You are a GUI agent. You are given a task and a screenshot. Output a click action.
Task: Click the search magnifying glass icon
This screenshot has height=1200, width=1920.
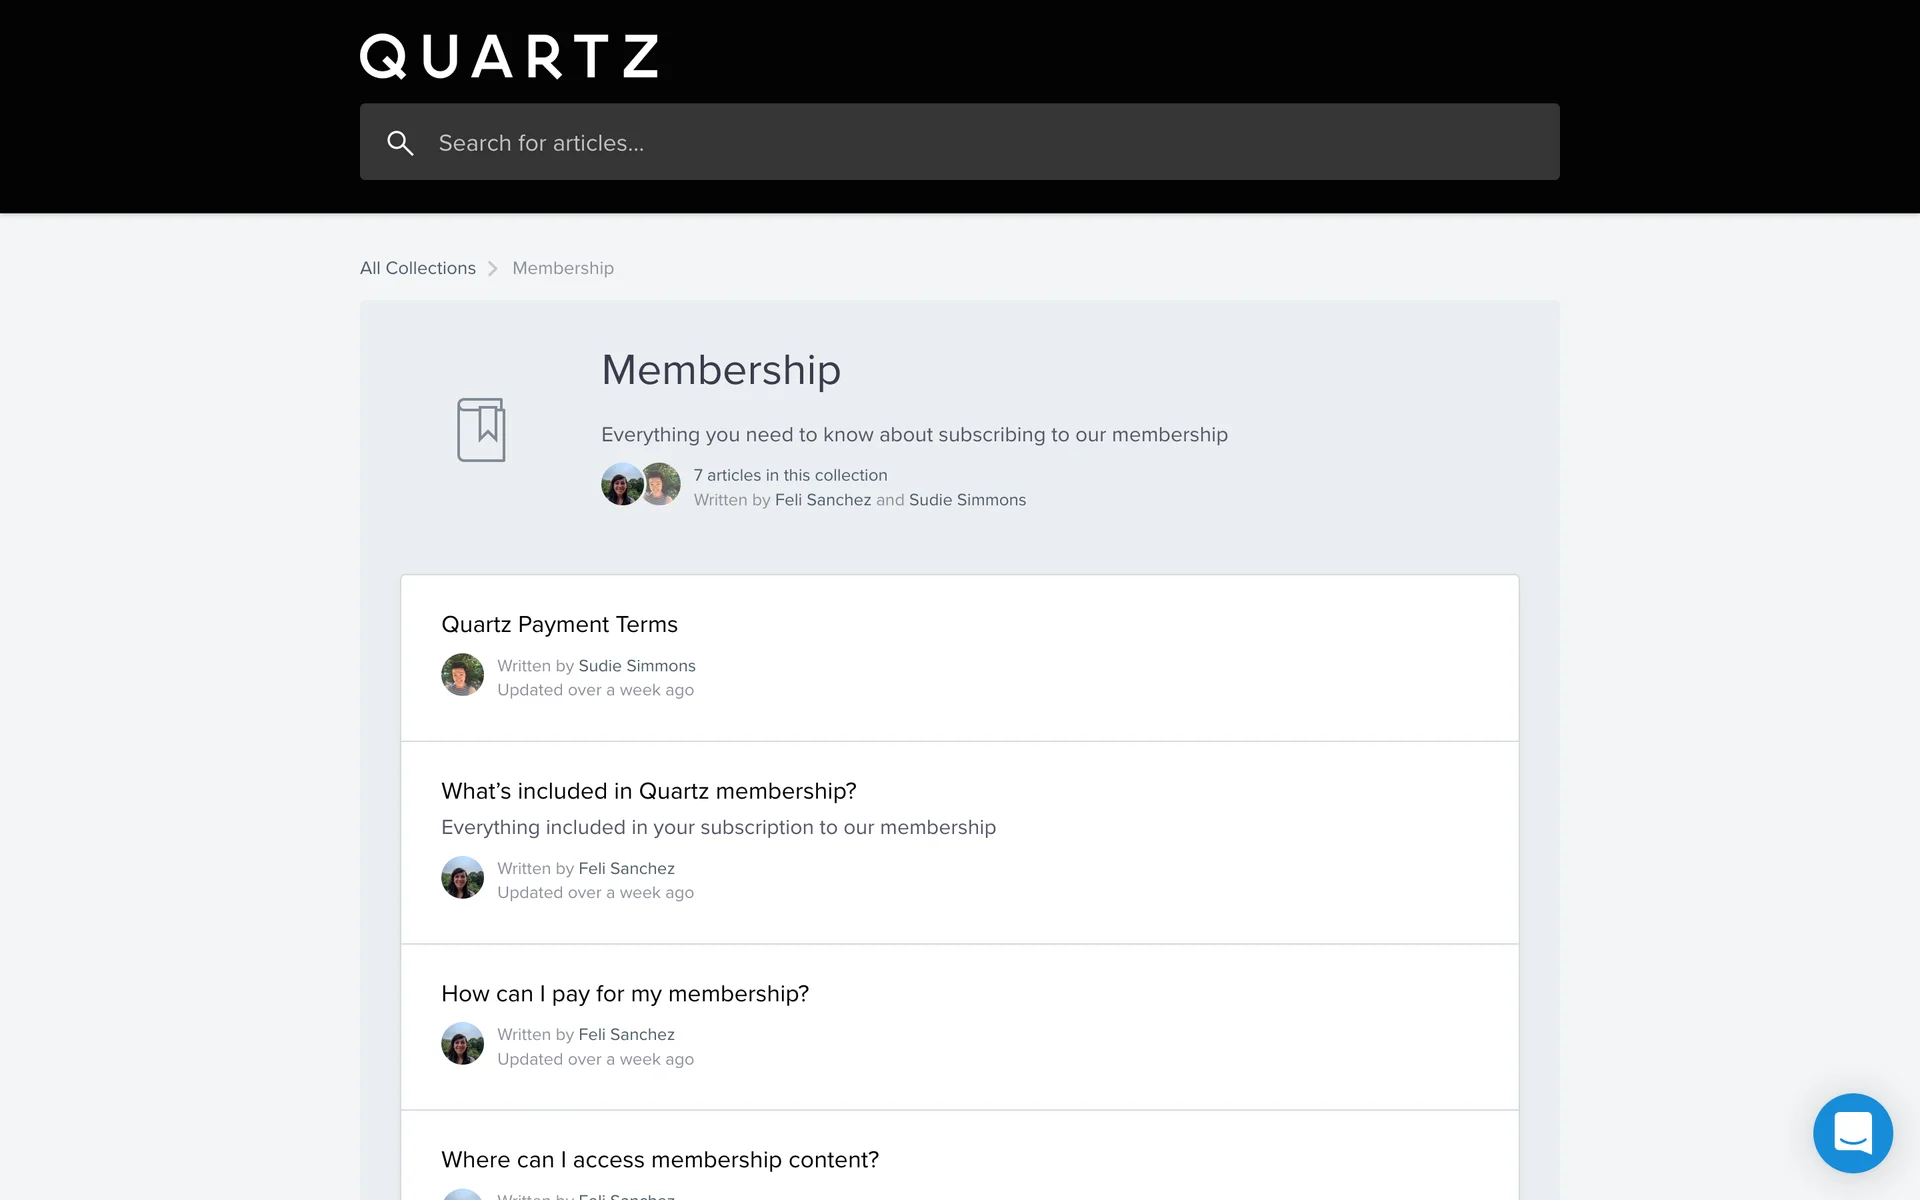click(400, 143)
